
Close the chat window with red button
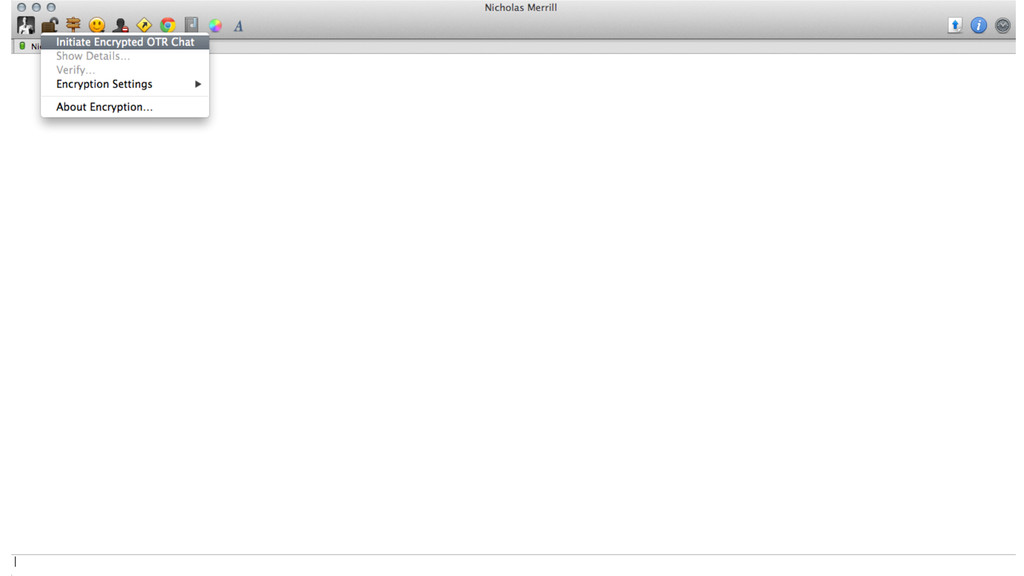[22, 7]
